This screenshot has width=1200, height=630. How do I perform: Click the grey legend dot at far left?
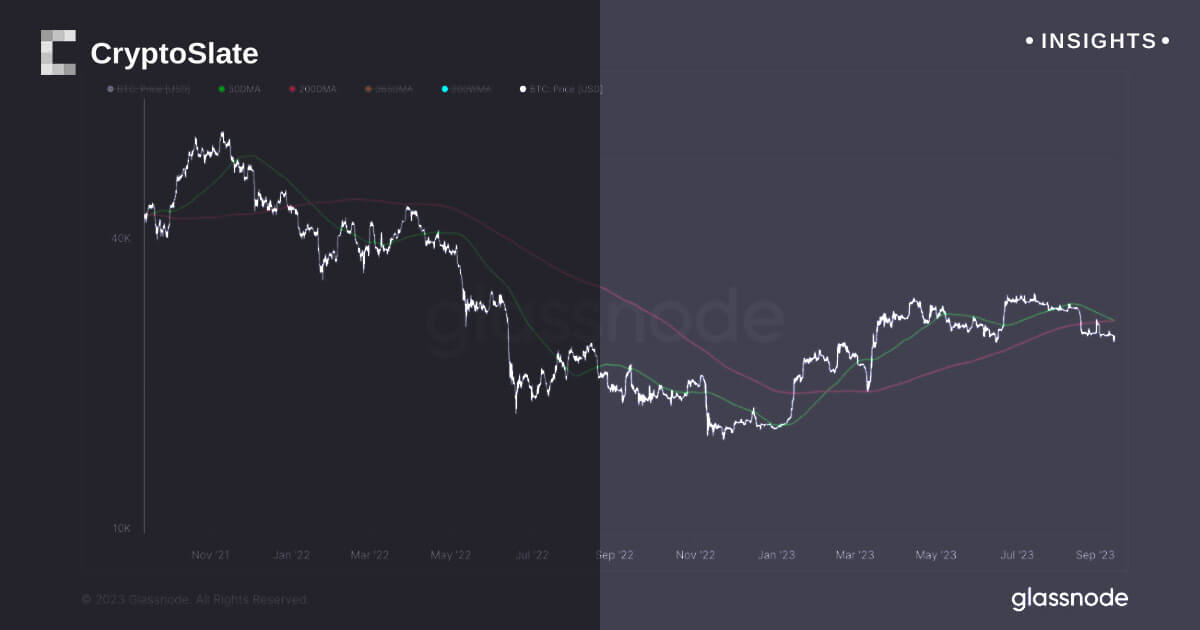point(110,90)
